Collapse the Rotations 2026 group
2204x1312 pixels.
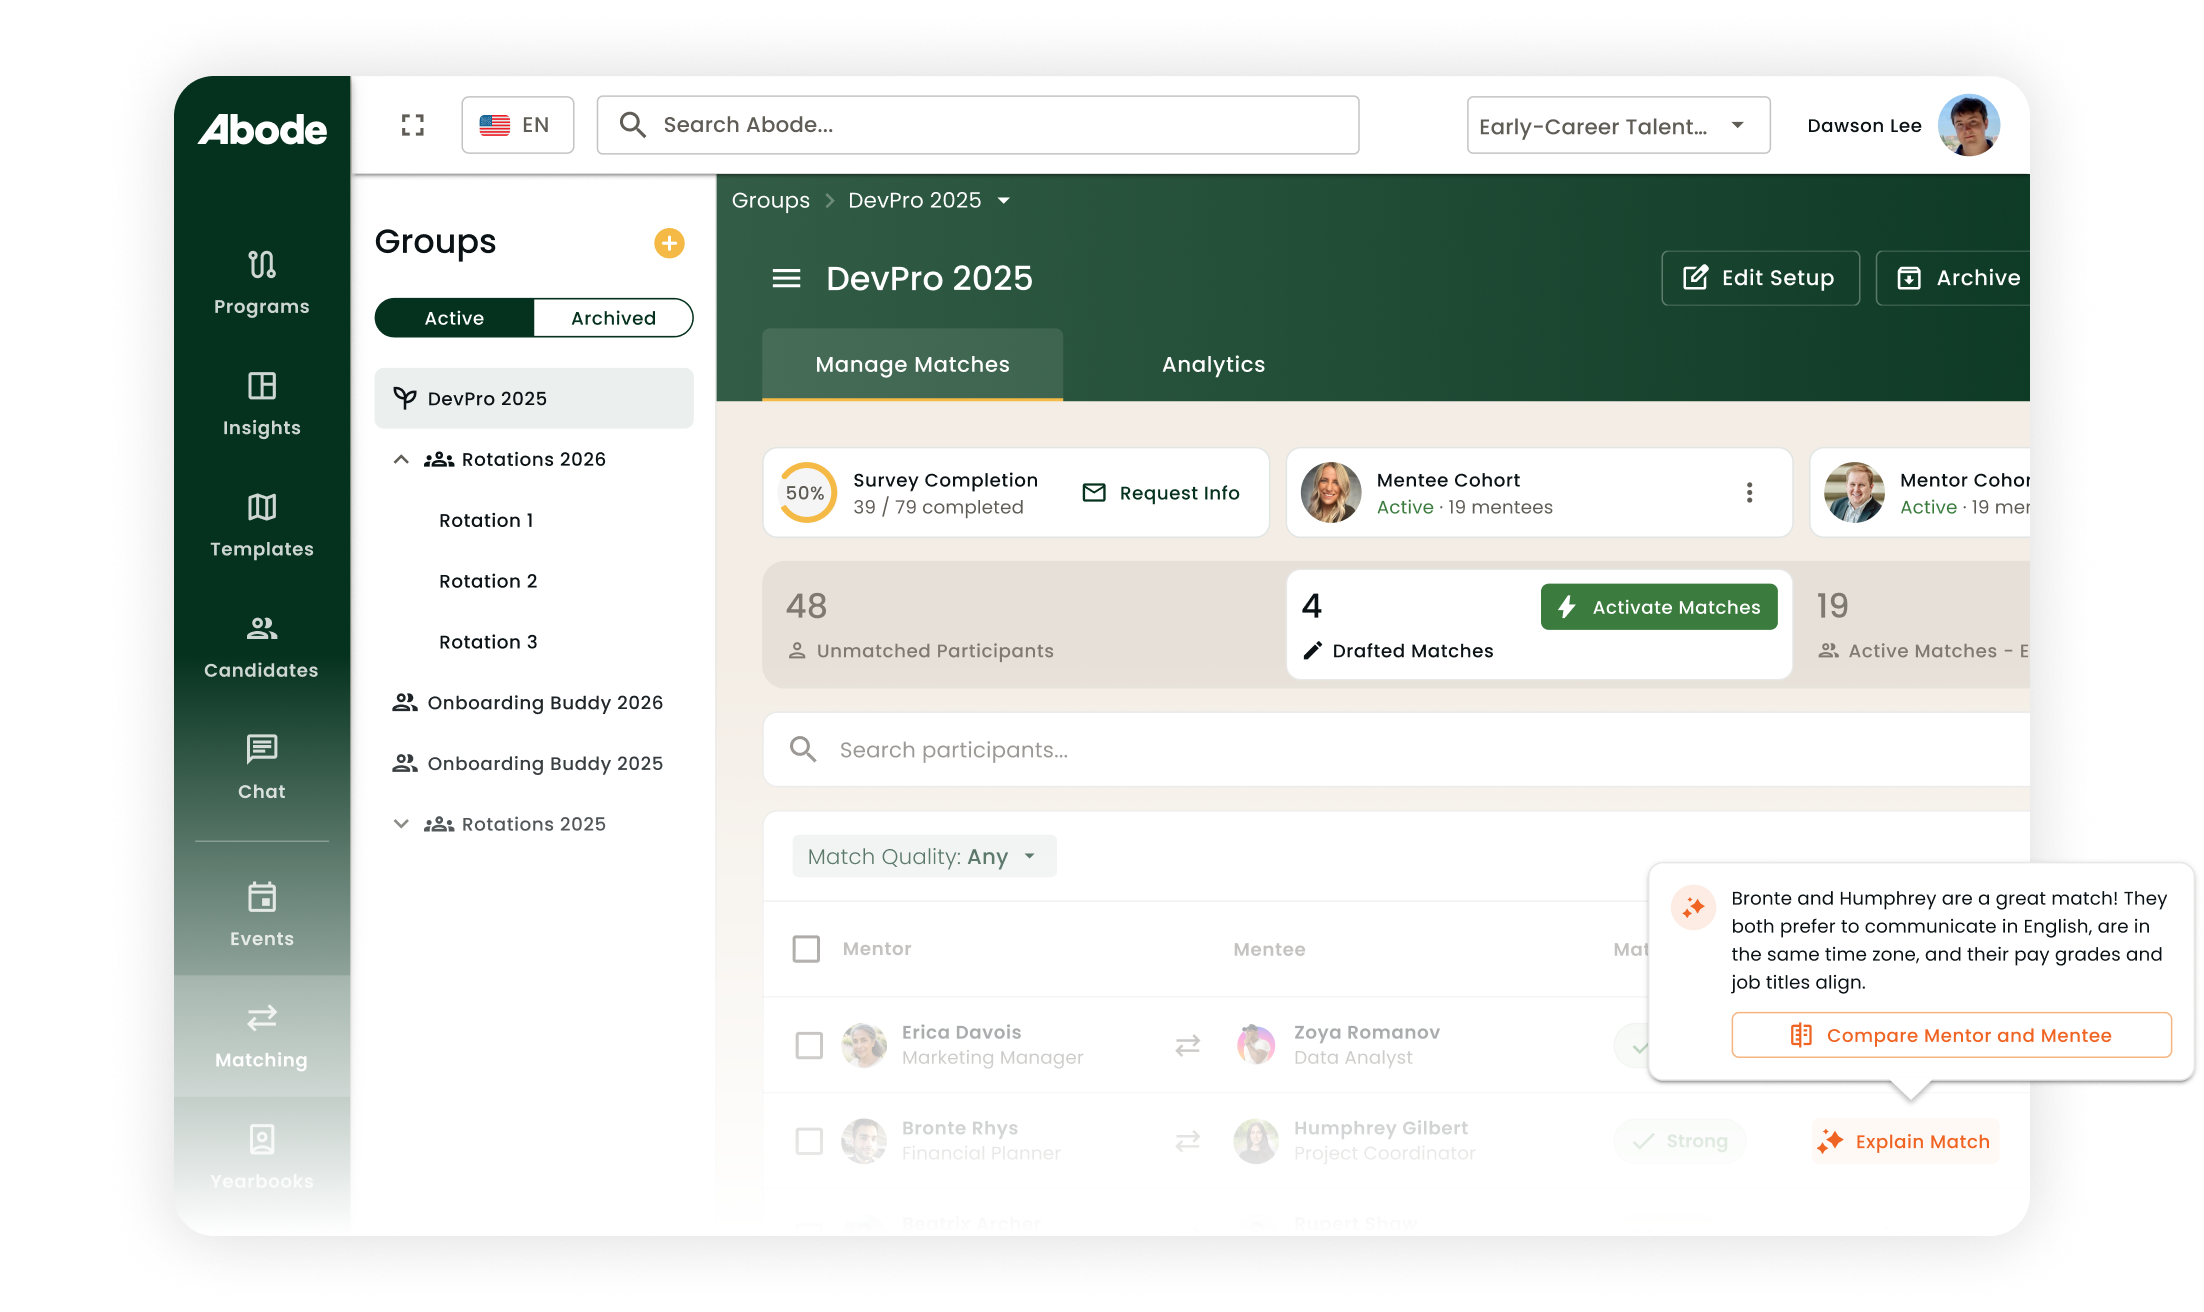[x=401, y=459]
